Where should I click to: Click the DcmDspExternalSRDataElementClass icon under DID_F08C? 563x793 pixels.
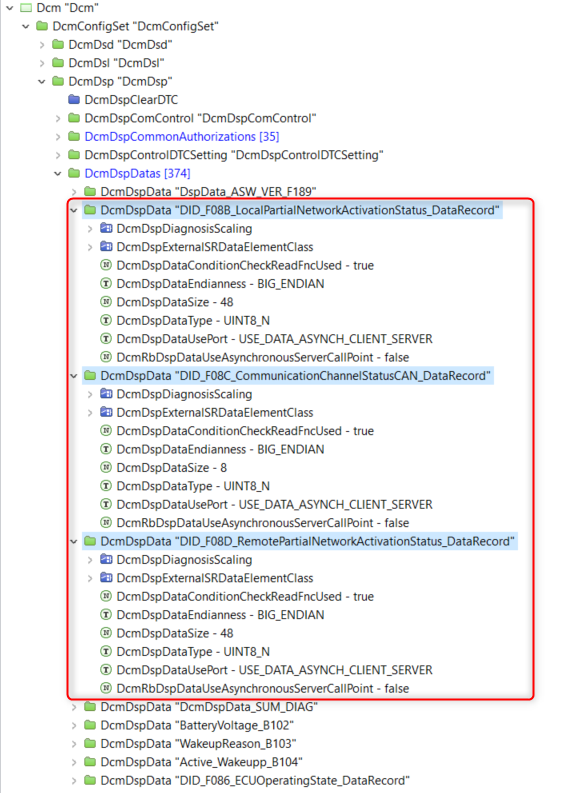[106, 413]
